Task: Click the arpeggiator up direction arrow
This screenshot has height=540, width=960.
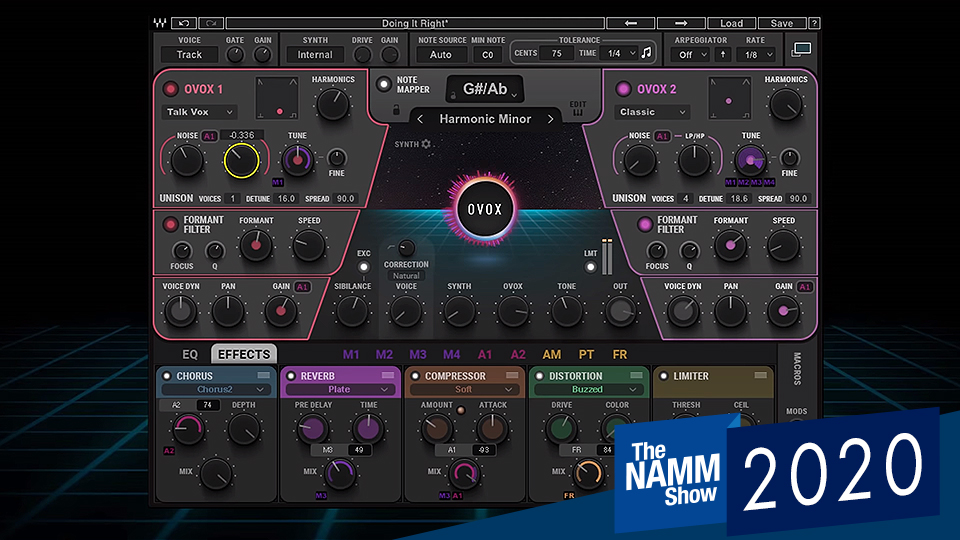Action: [x=722, y=54]
